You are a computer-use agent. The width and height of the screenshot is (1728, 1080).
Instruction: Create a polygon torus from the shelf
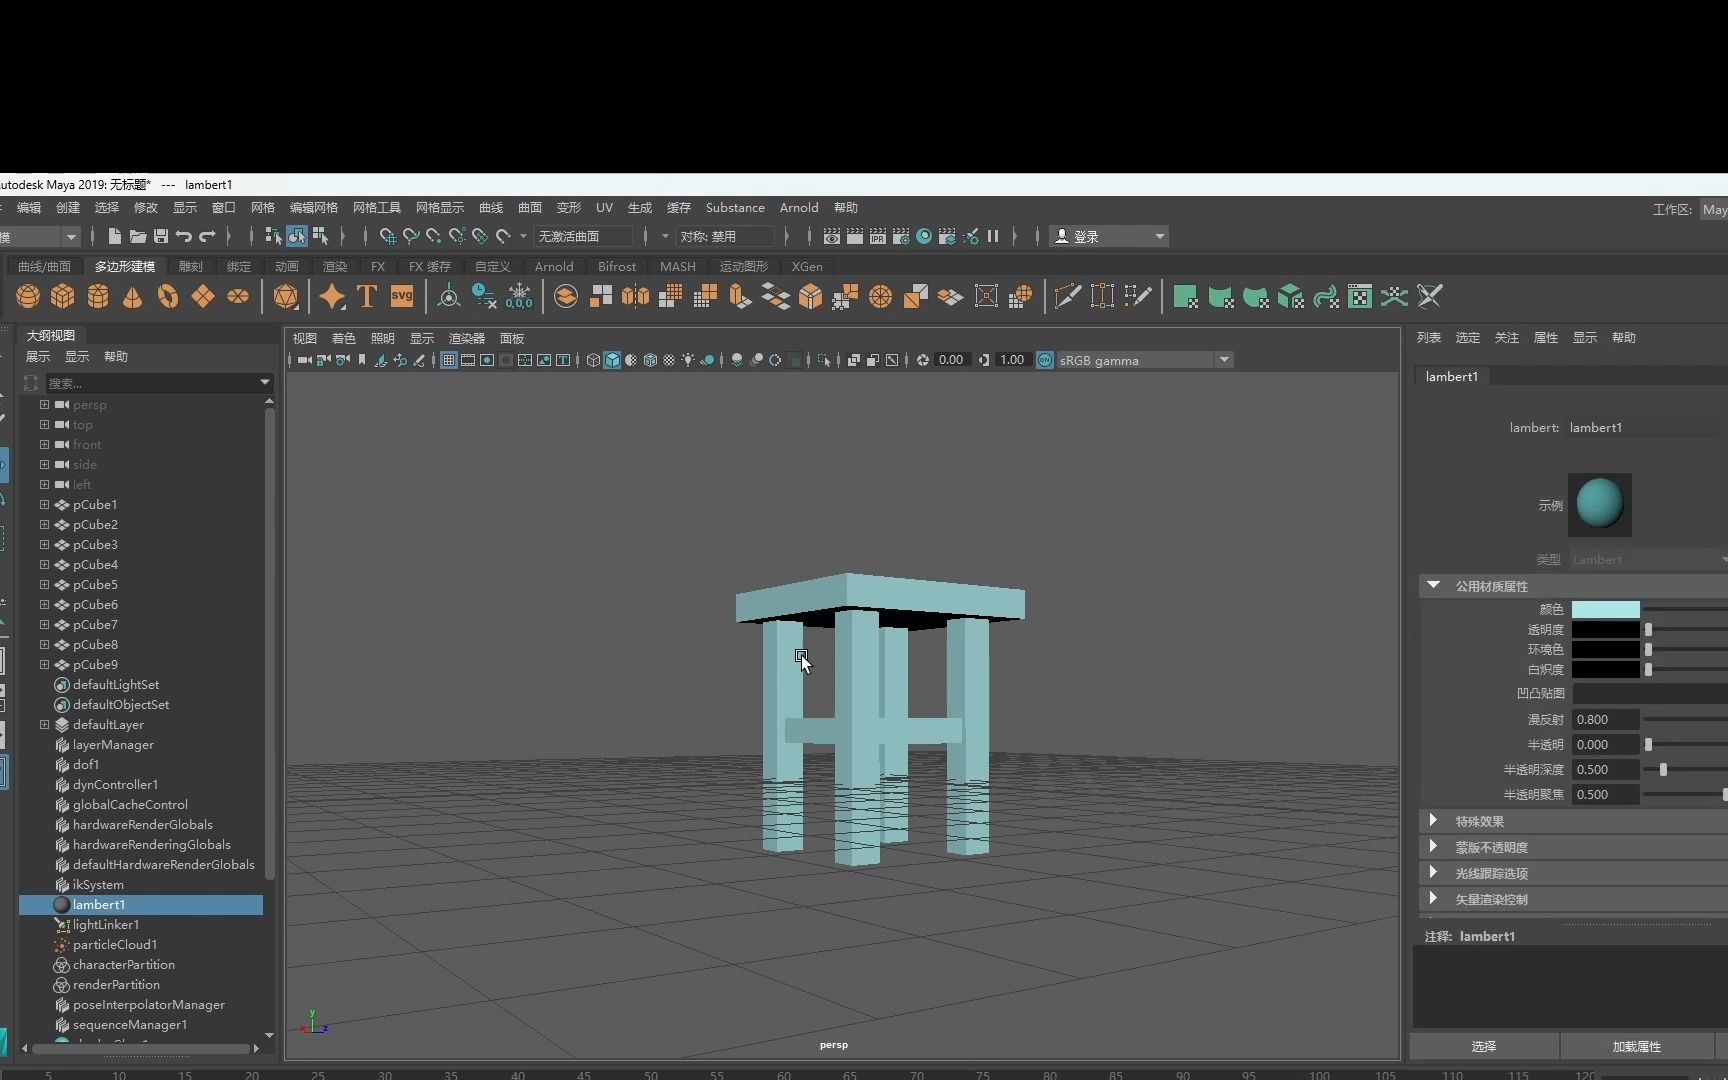click(x=168, y=296)
